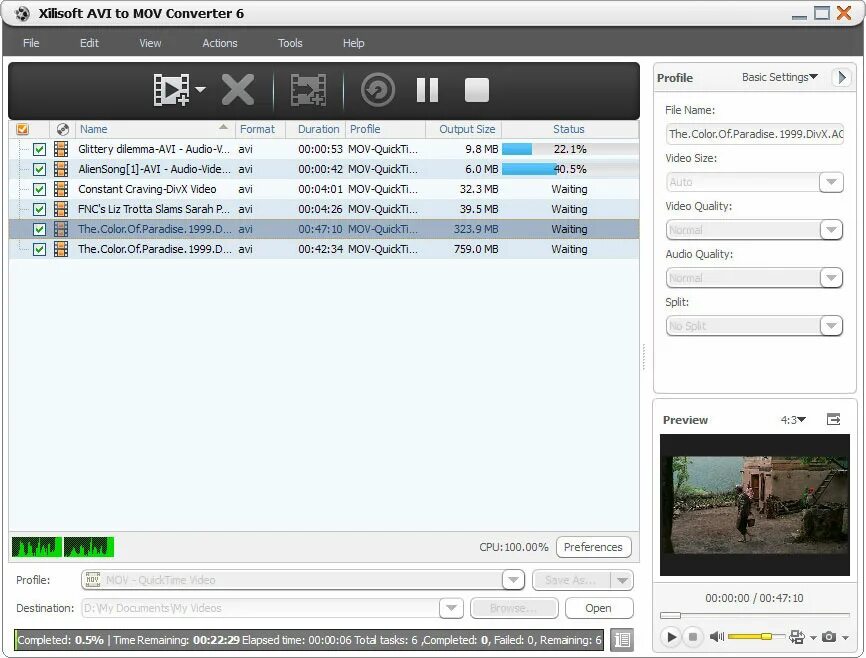The image size is (866, 658).
Task: Click film icon of FNC's Liz Trotta row
Action: click(61, 209)
